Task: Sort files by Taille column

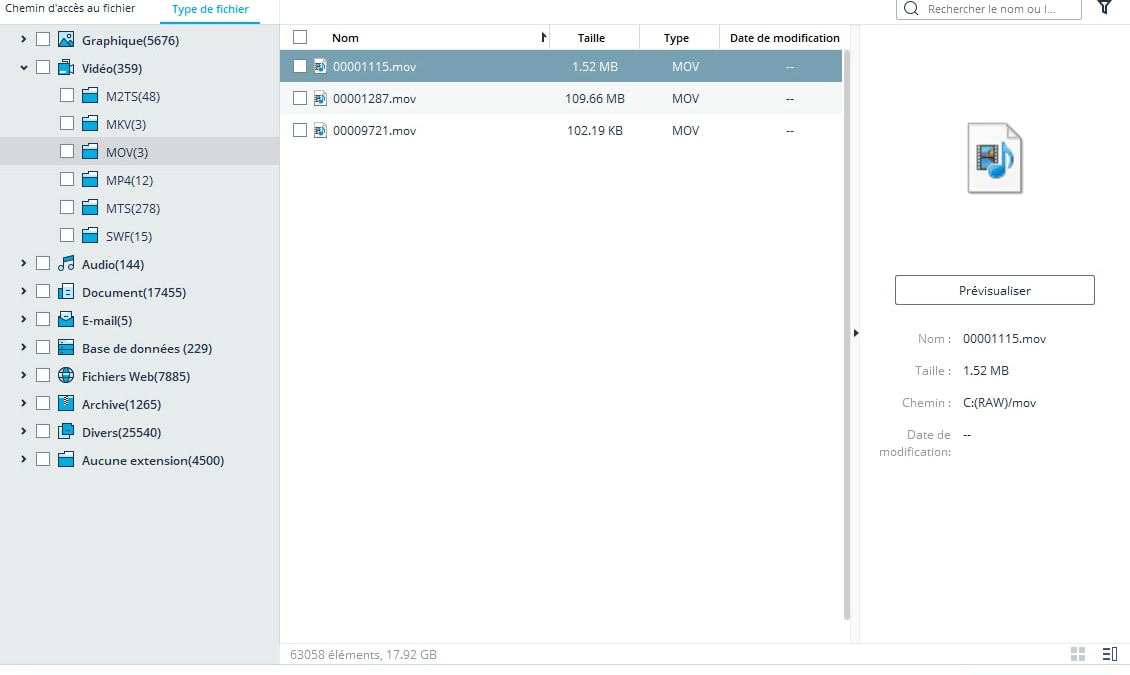Action: pos(591,38)
